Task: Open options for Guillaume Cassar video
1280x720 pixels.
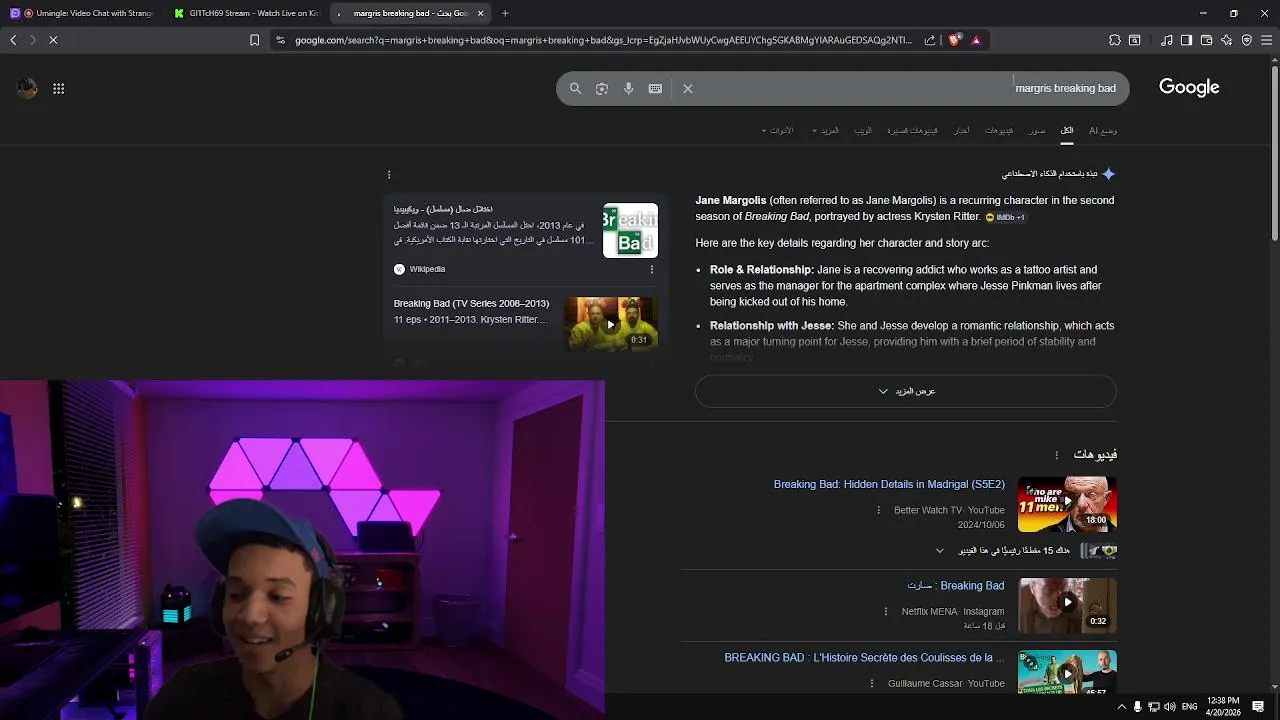Action: click(x=872, y=684)
